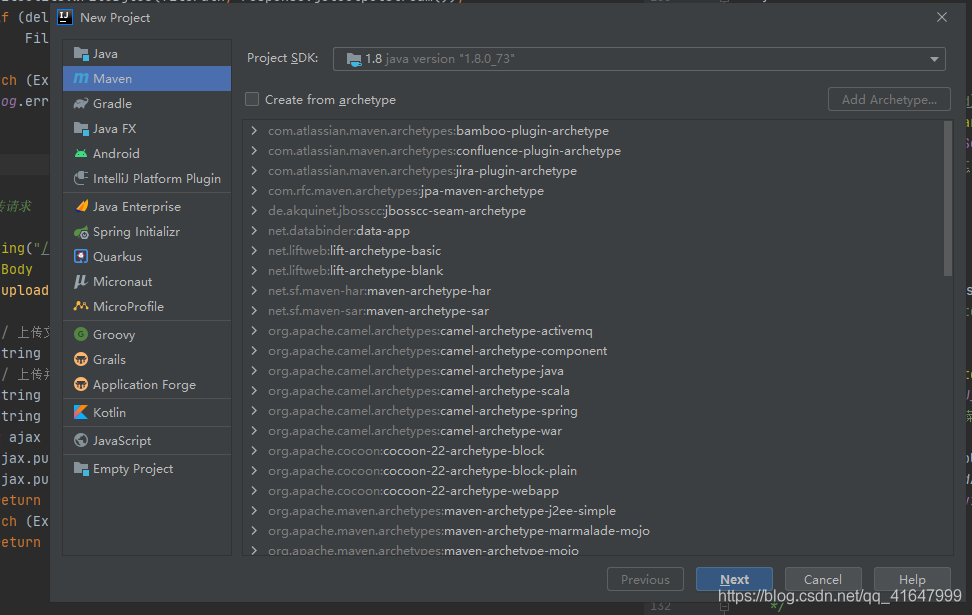Expand the bamboo-plugin-archetype tree node
This screenshot has height=615, width=972.
[x=255, y=131]
